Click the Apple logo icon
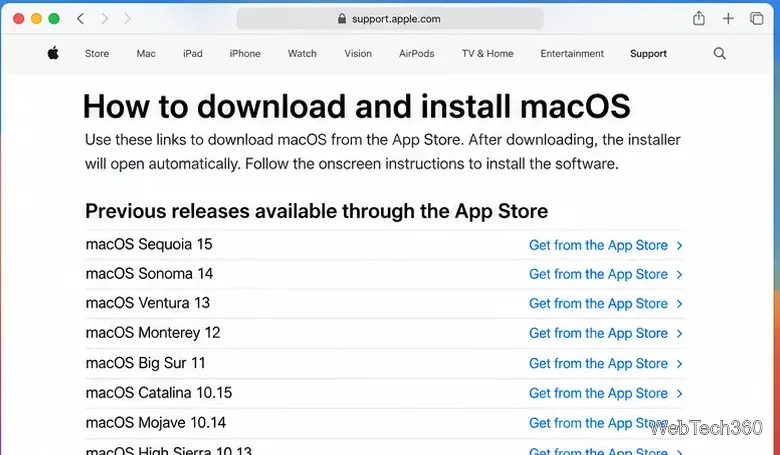 (x=53, y=53)
